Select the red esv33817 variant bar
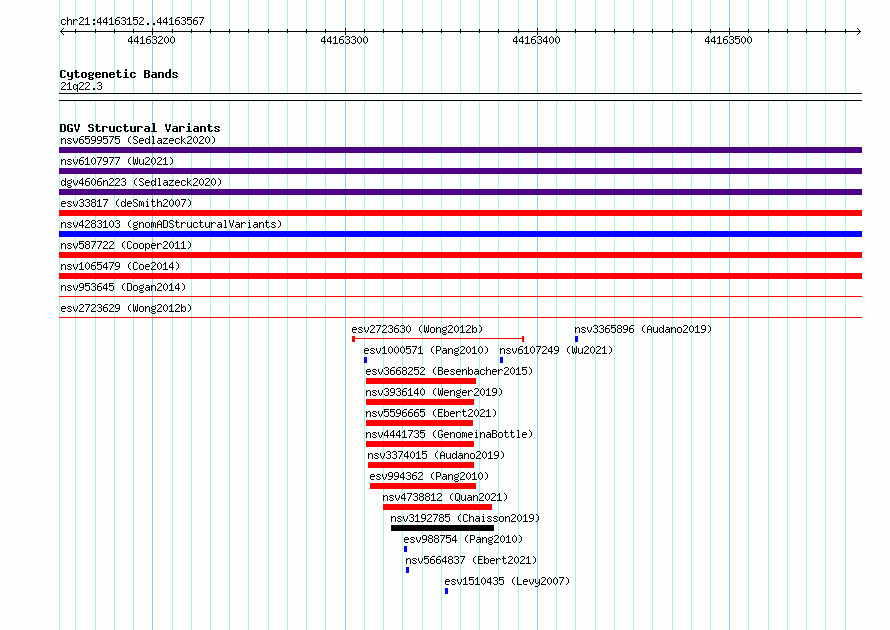This screenshot has height=630, width=890. coord(460,213)
